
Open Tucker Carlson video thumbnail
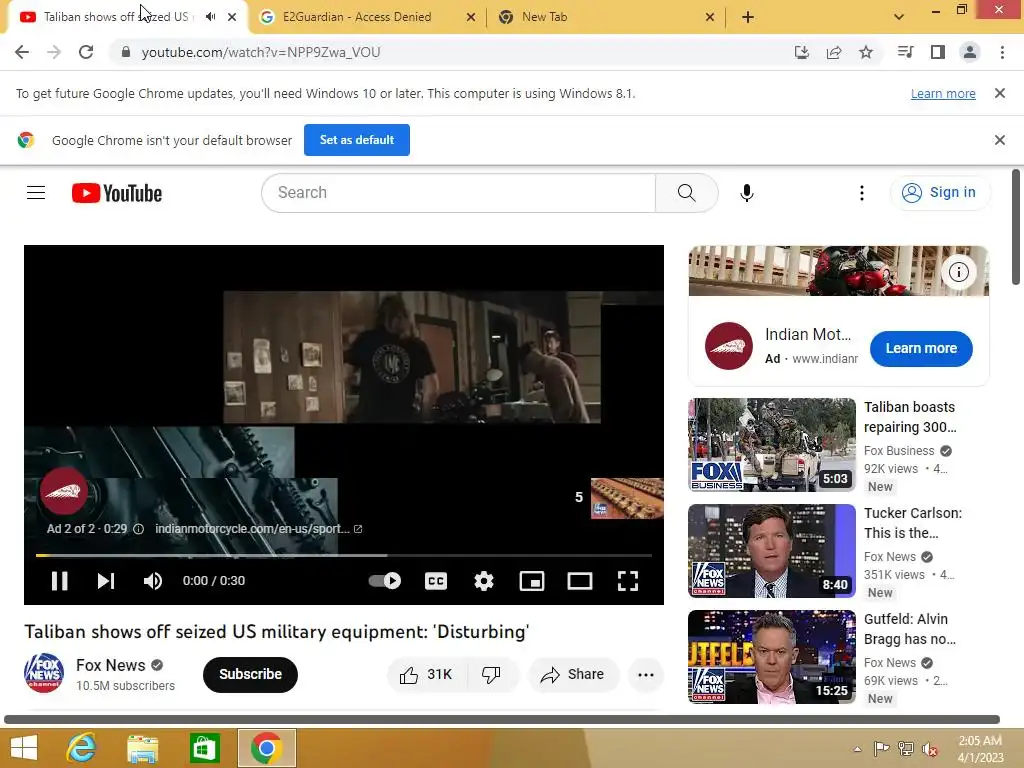pos(772,551)
